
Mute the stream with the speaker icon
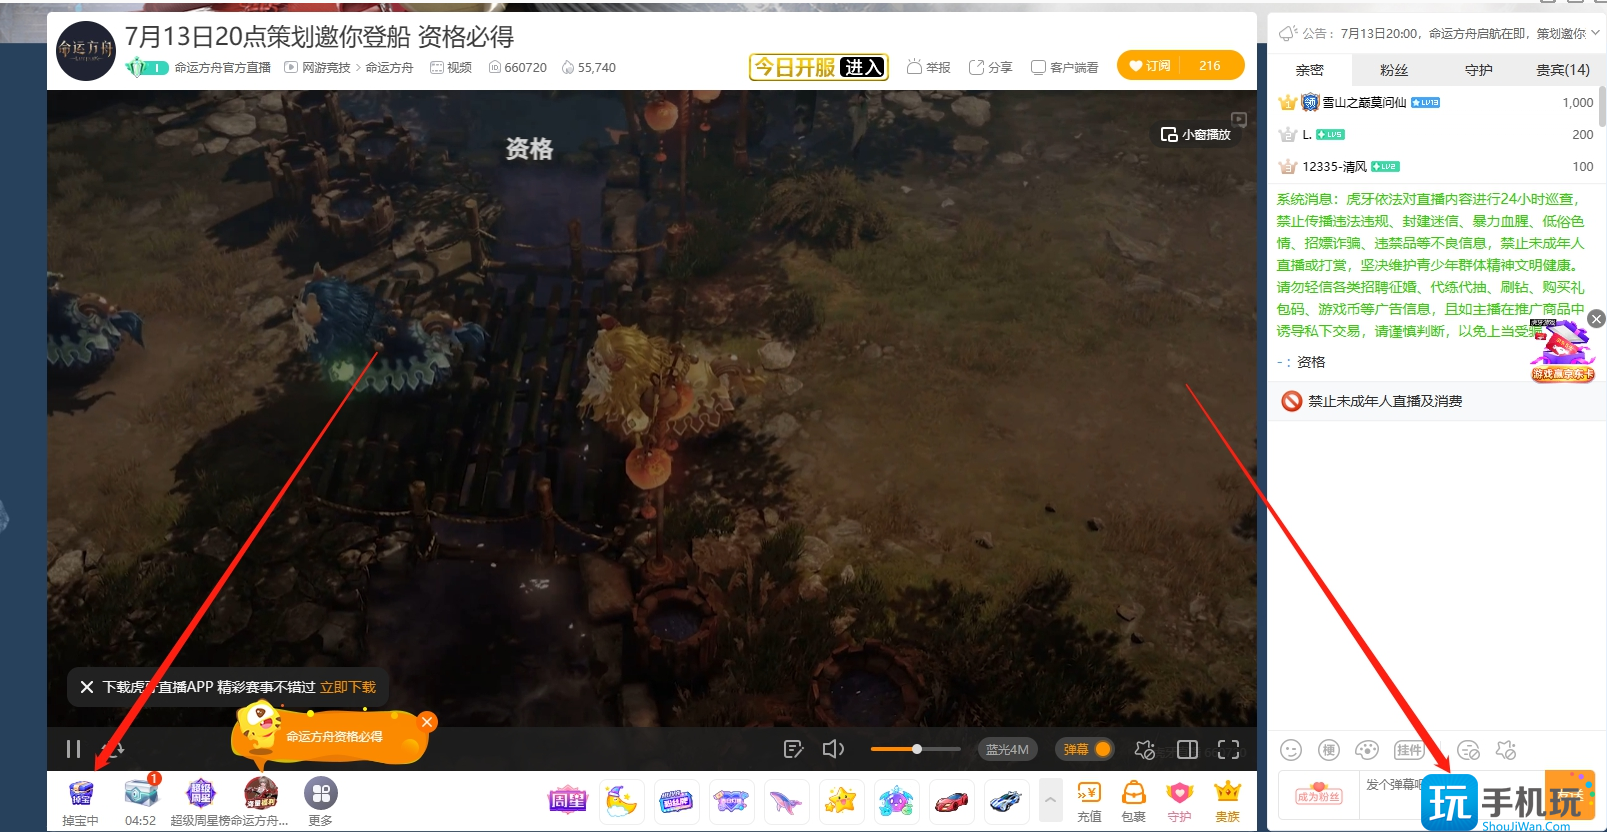point(833,749)
